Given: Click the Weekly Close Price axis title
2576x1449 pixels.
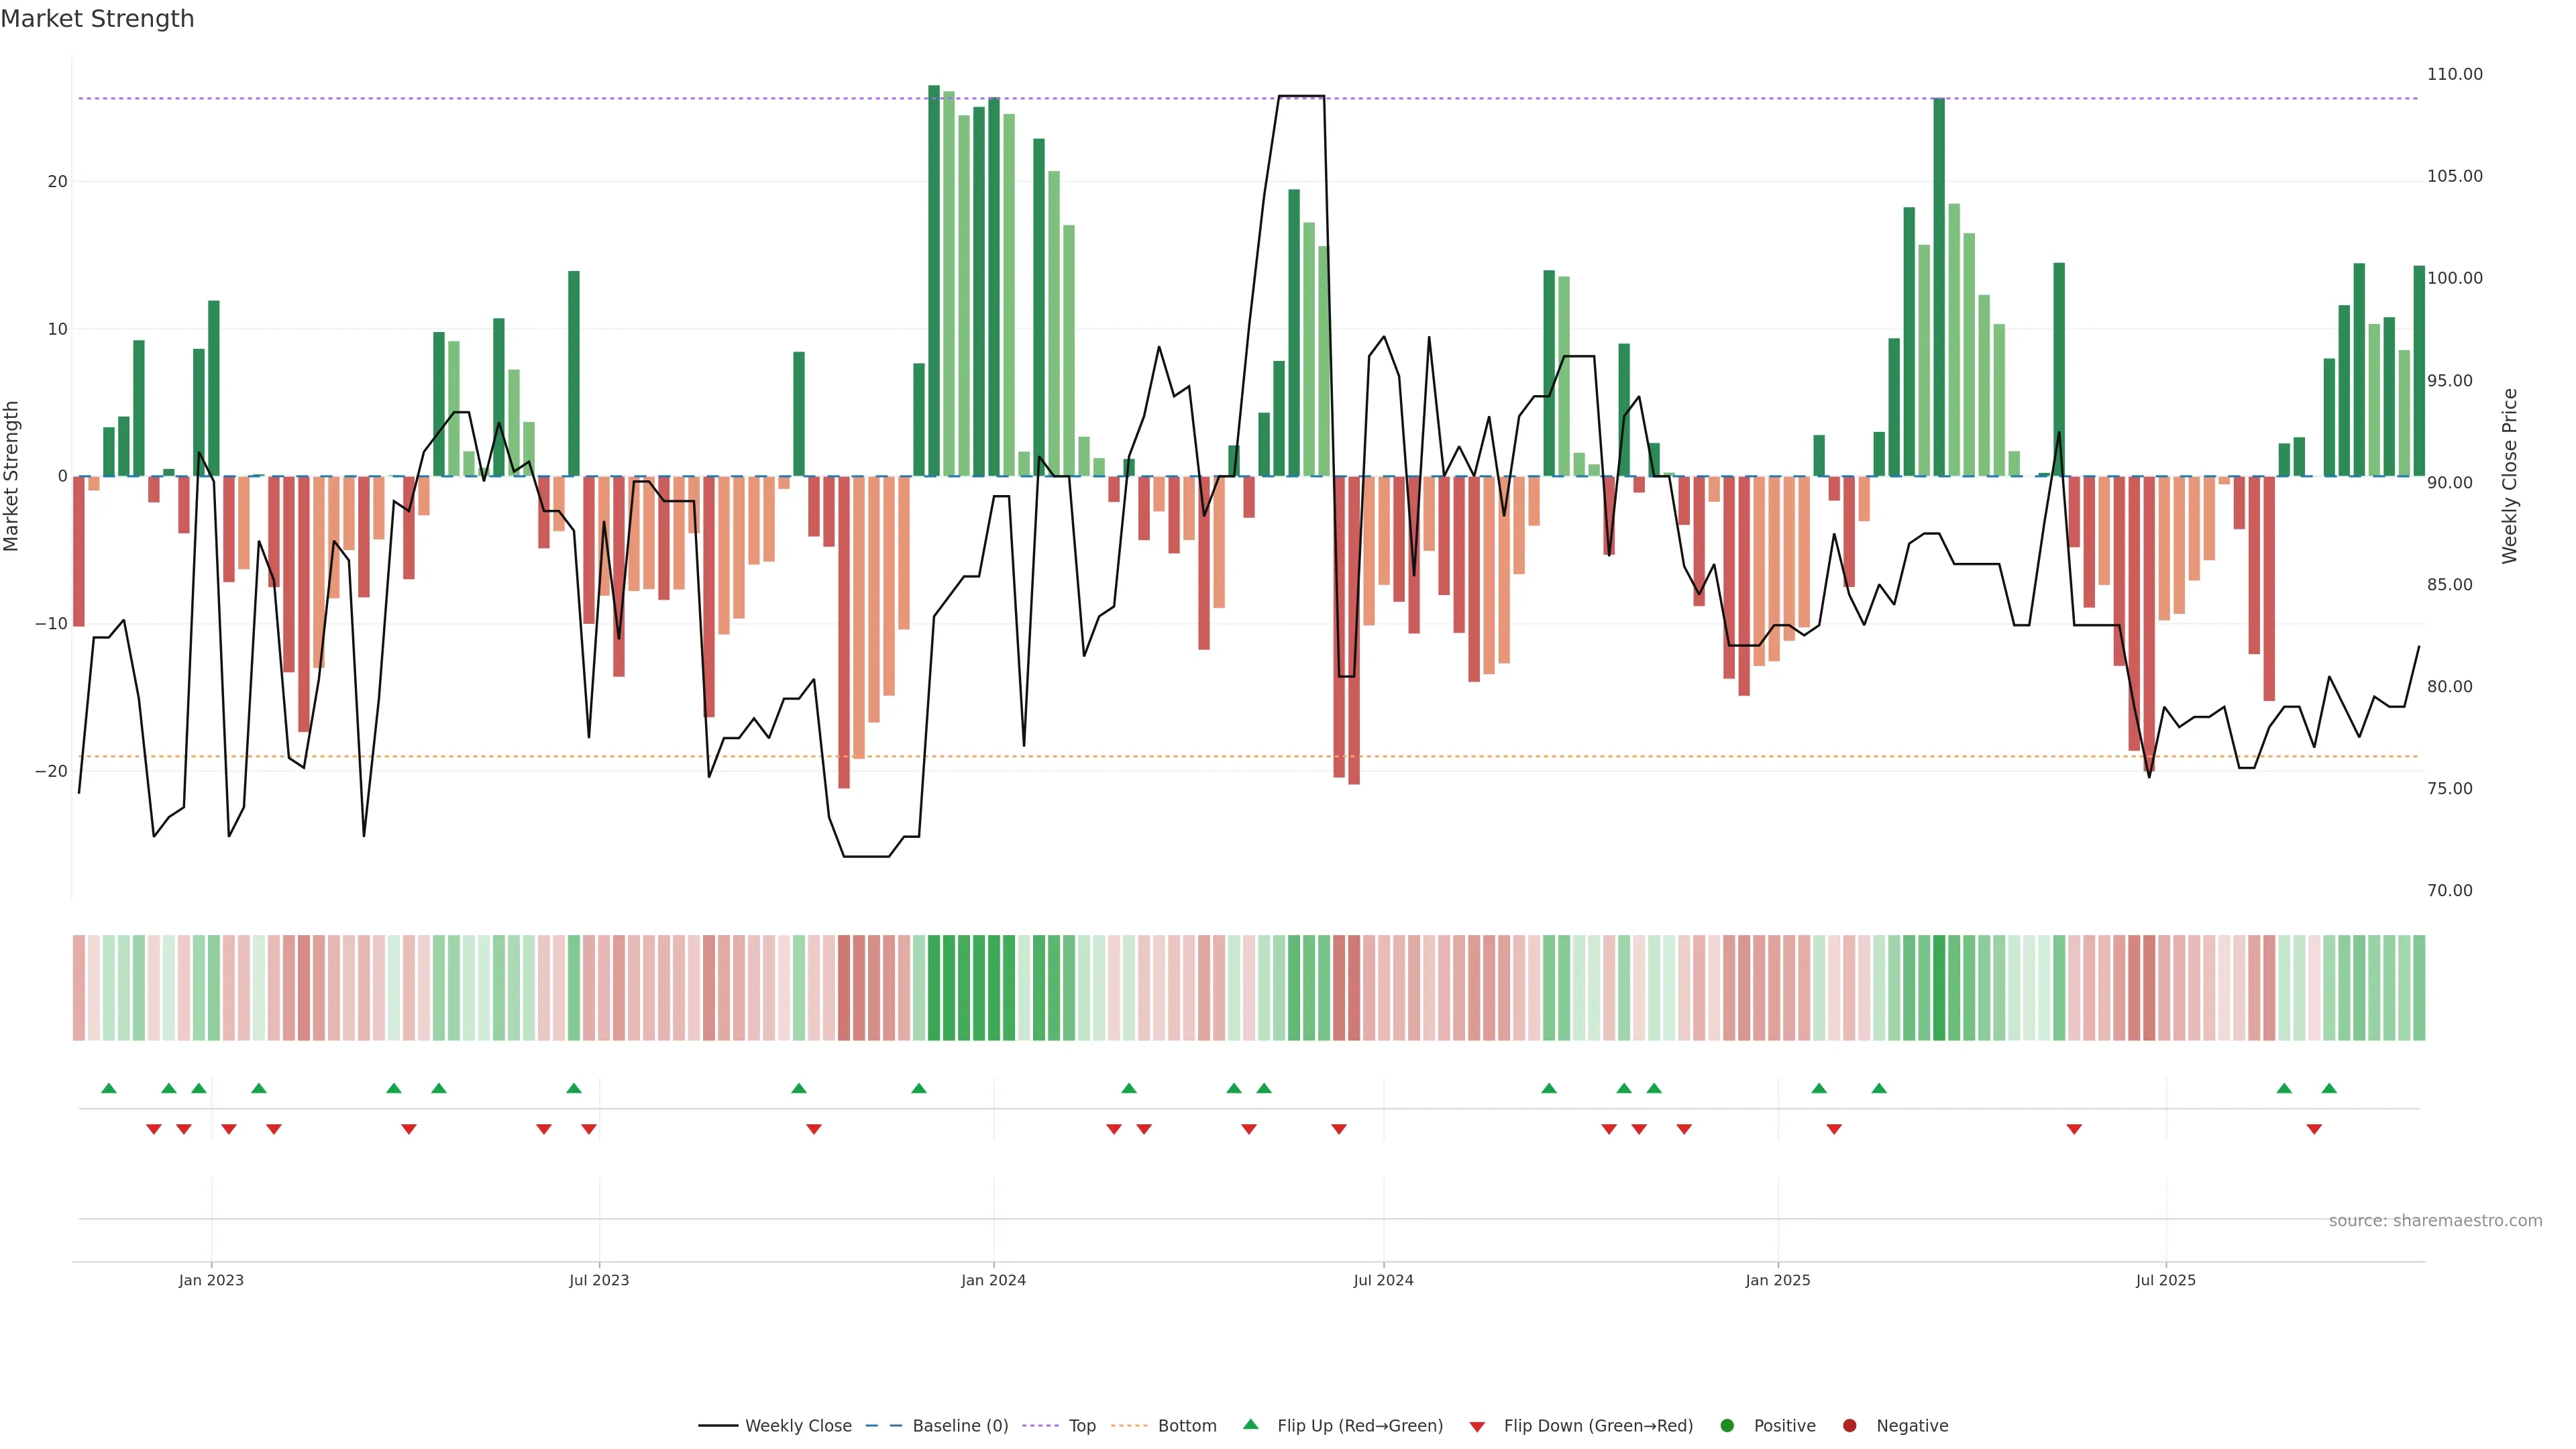Looking at the screenshot, I should (x=2509, y=476).
